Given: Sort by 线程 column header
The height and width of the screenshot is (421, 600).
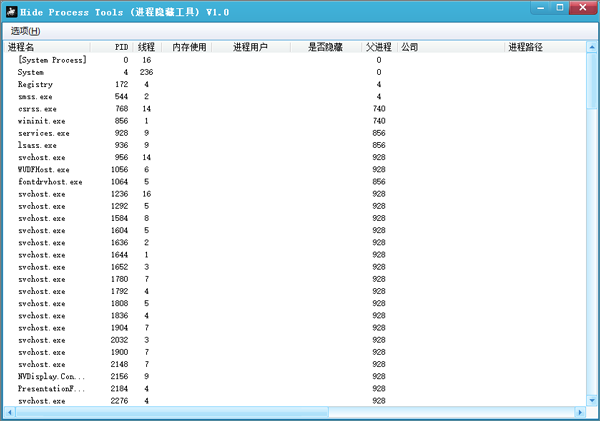Looking at the screenshot, I should (x=147, y=47).
